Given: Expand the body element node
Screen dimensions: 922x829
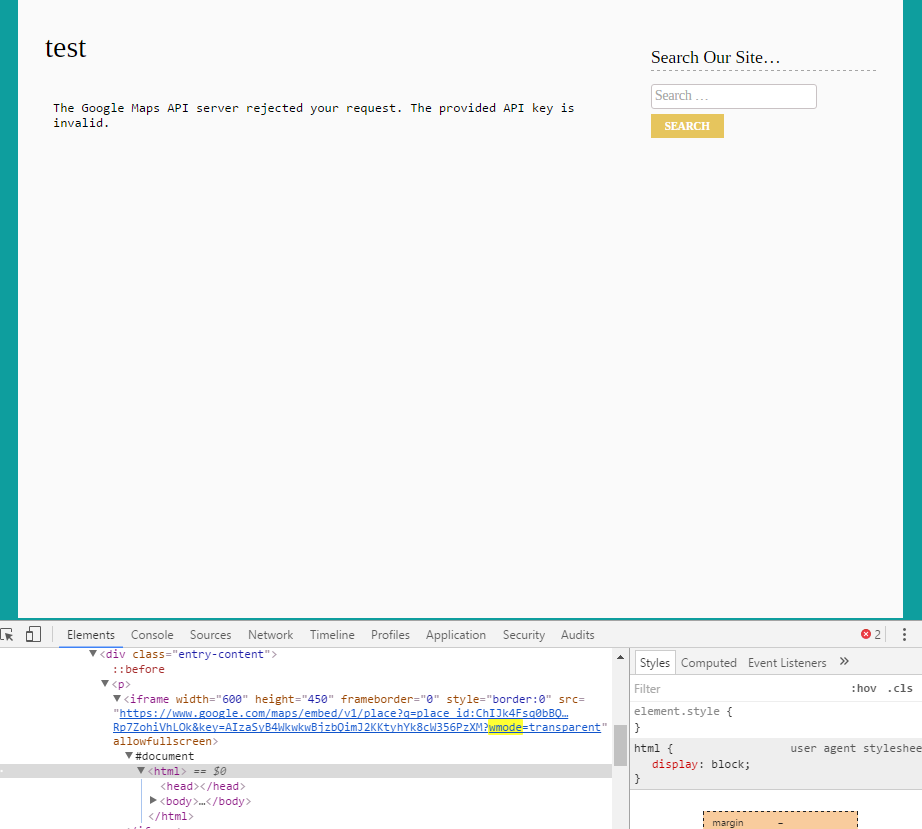Looking at the screenshot, I should 153,800.
